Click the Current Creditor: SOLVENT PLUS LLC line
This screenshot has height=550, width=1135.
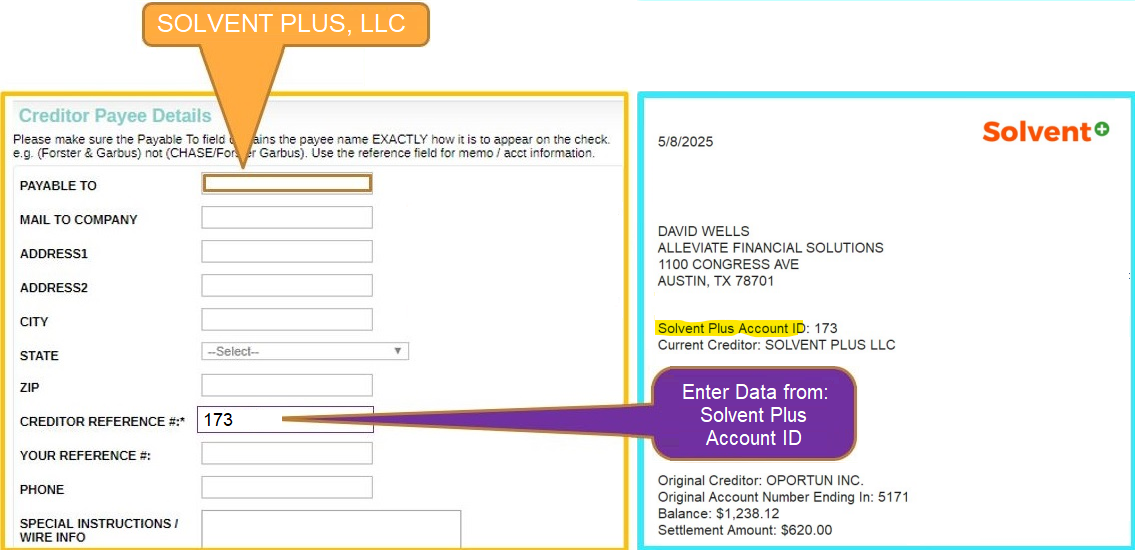coord(777,345)
